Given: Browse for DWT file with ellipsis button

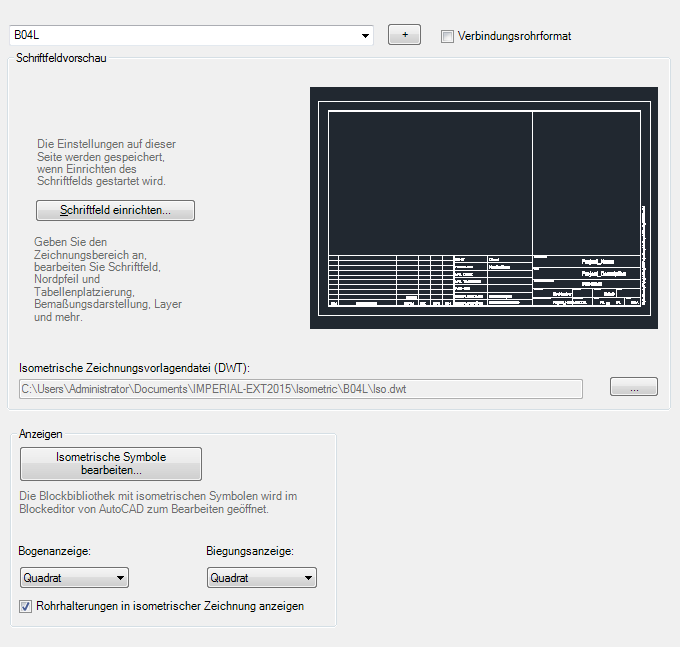Looking at the screenshot, I should coord(634,386).
